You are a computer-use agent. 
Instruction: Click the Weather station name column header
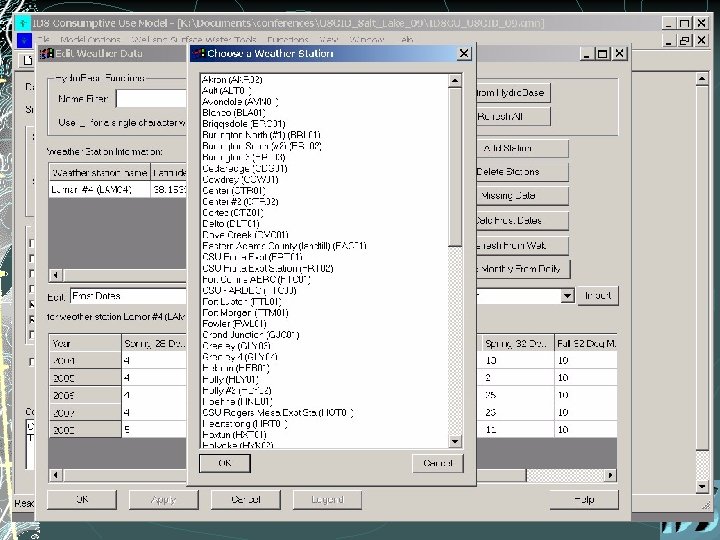99,173
